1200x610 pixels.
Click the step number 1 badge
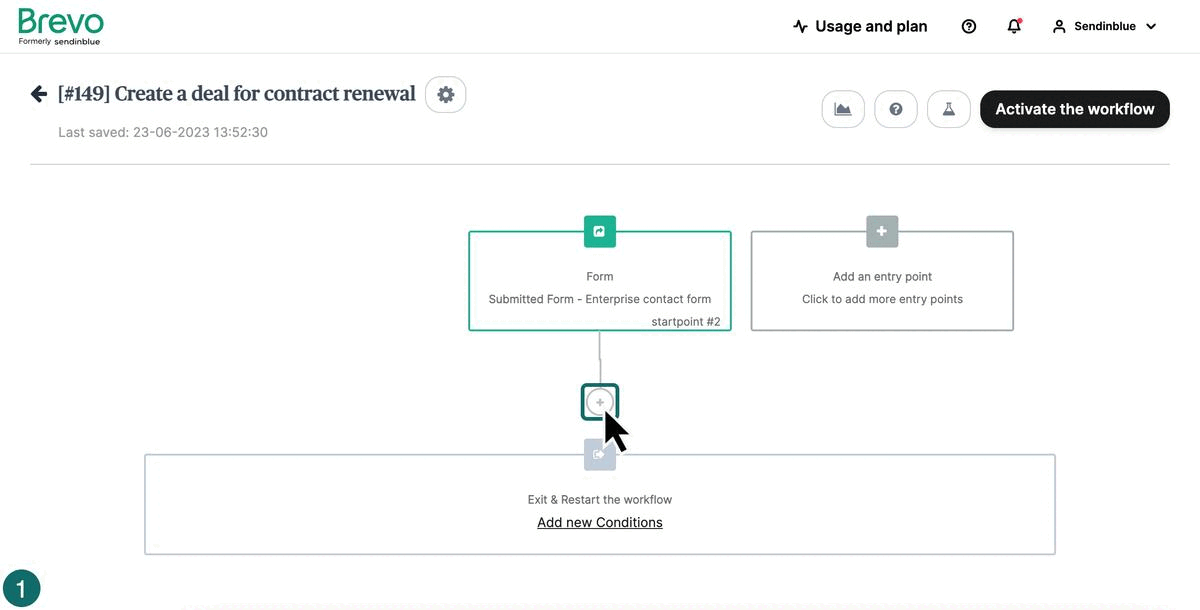(22, 588)
